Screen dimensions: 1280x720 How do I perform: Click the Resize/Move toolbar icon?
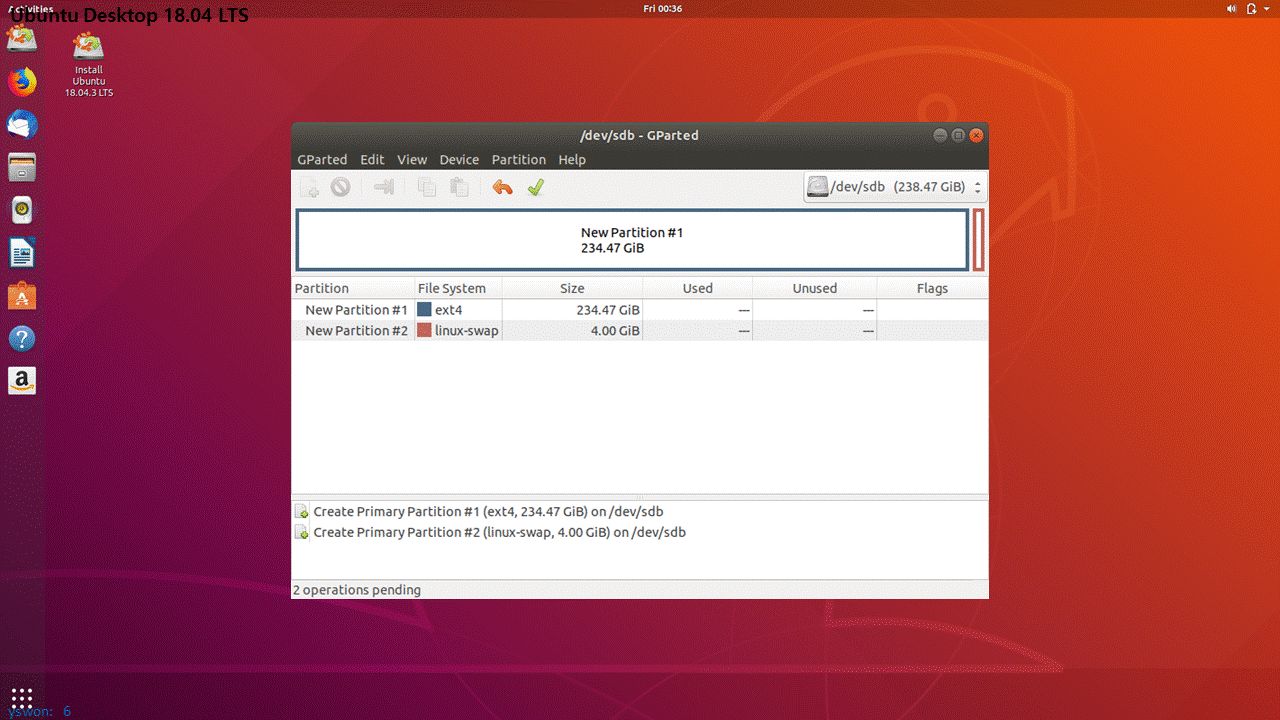click(x=383, y=187)
